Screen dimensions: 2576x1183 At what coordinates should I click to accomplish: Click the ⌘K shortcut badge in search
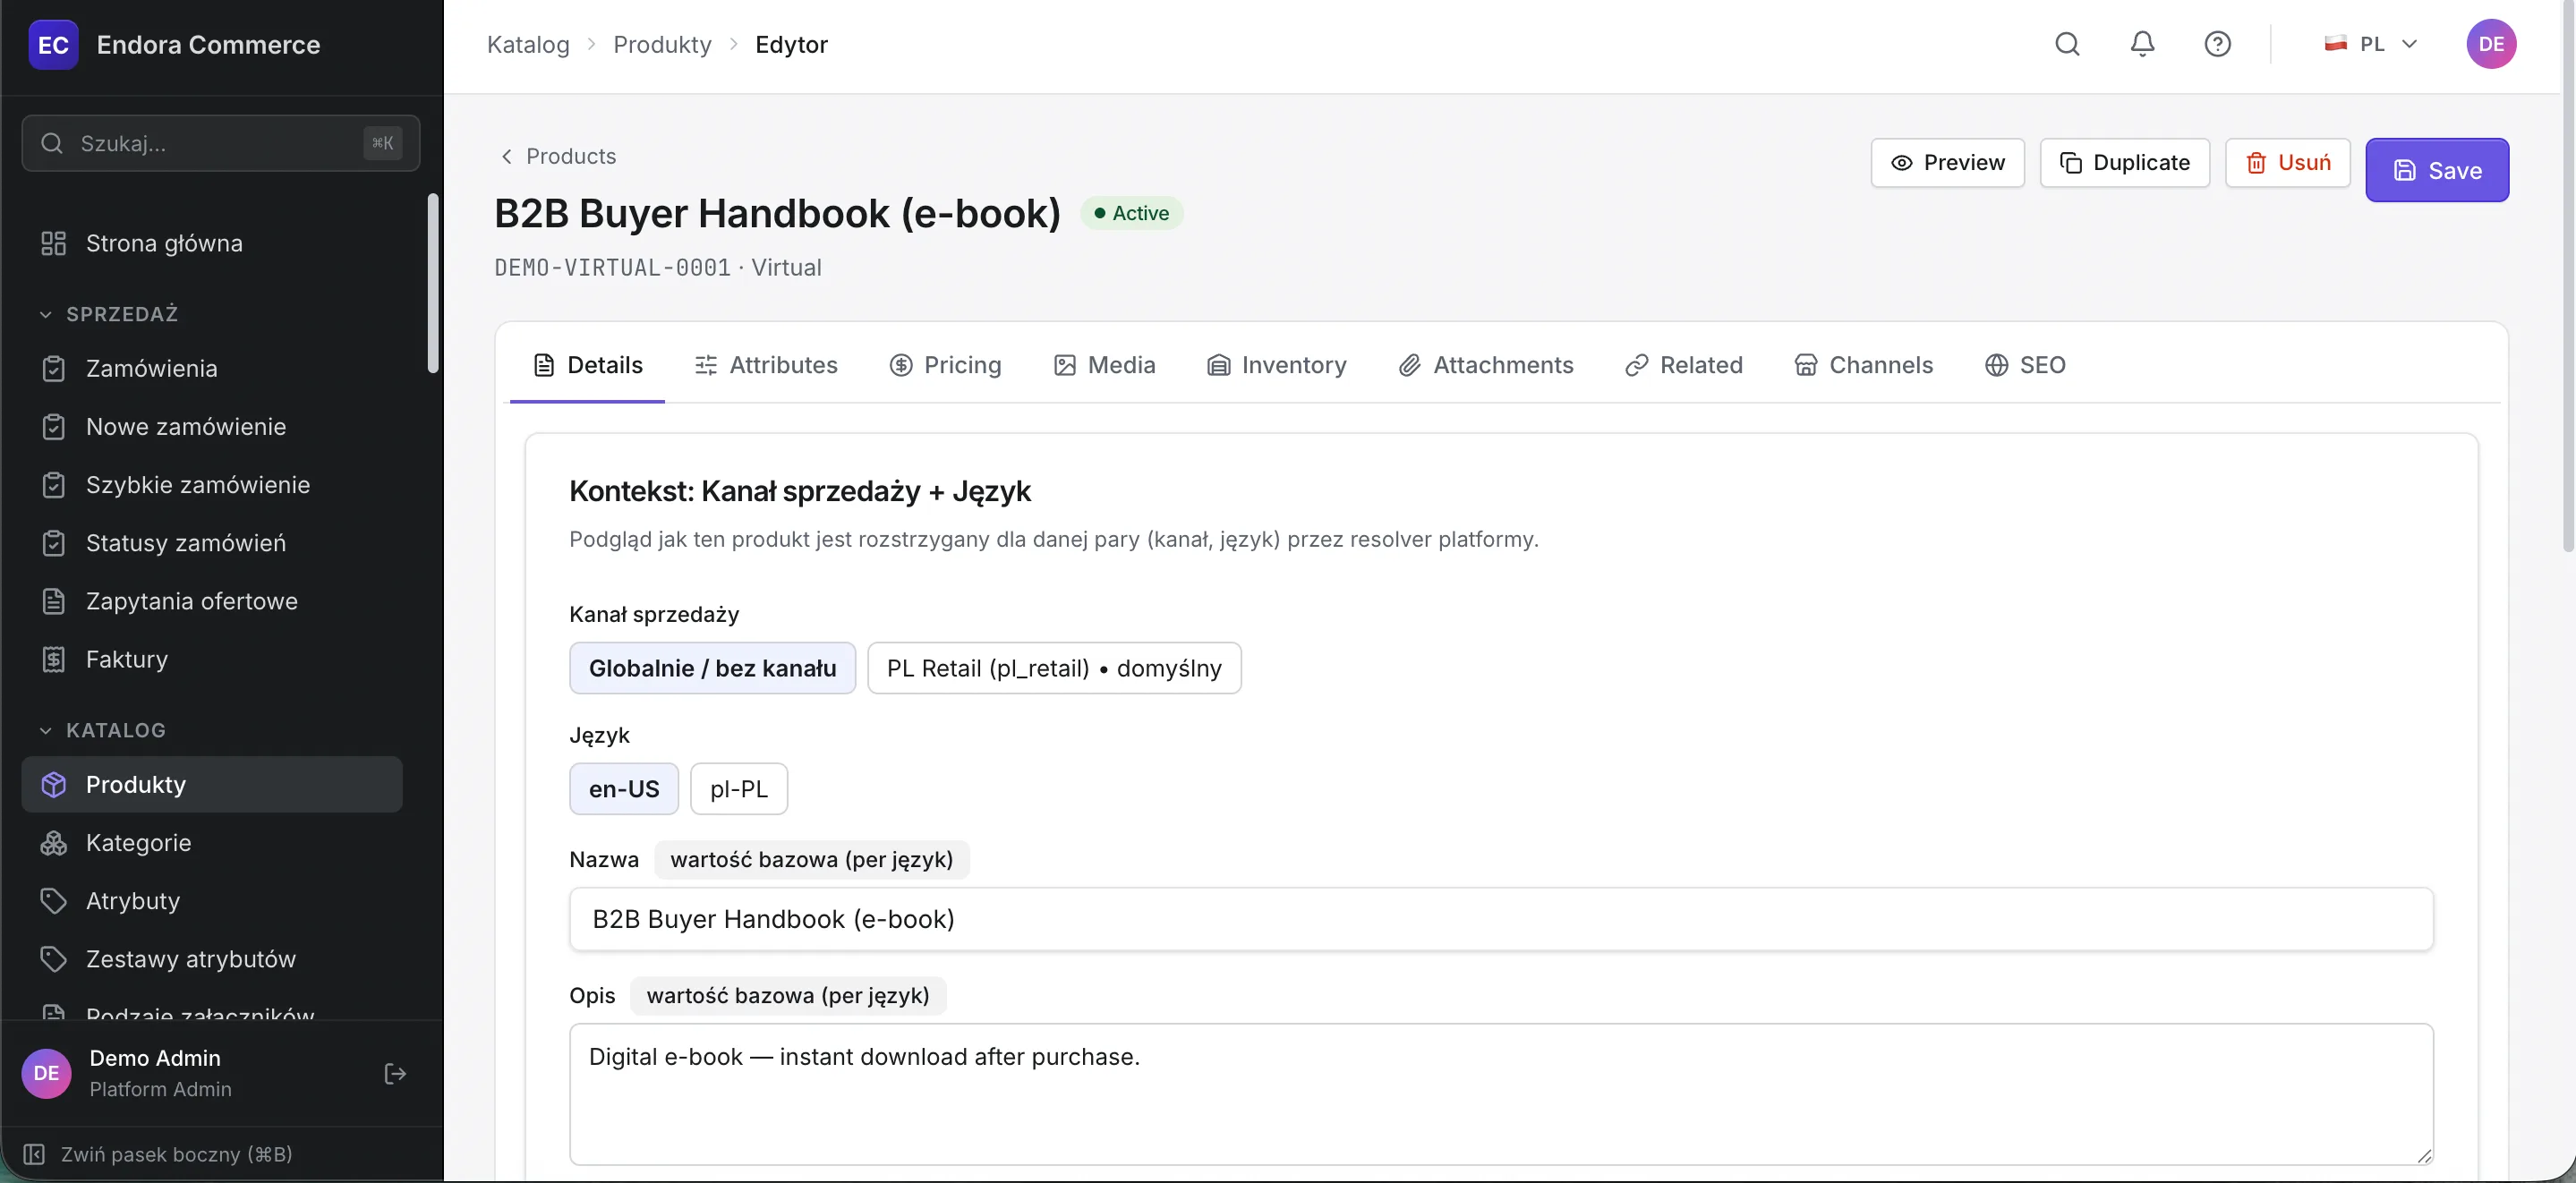pos(382,143)
